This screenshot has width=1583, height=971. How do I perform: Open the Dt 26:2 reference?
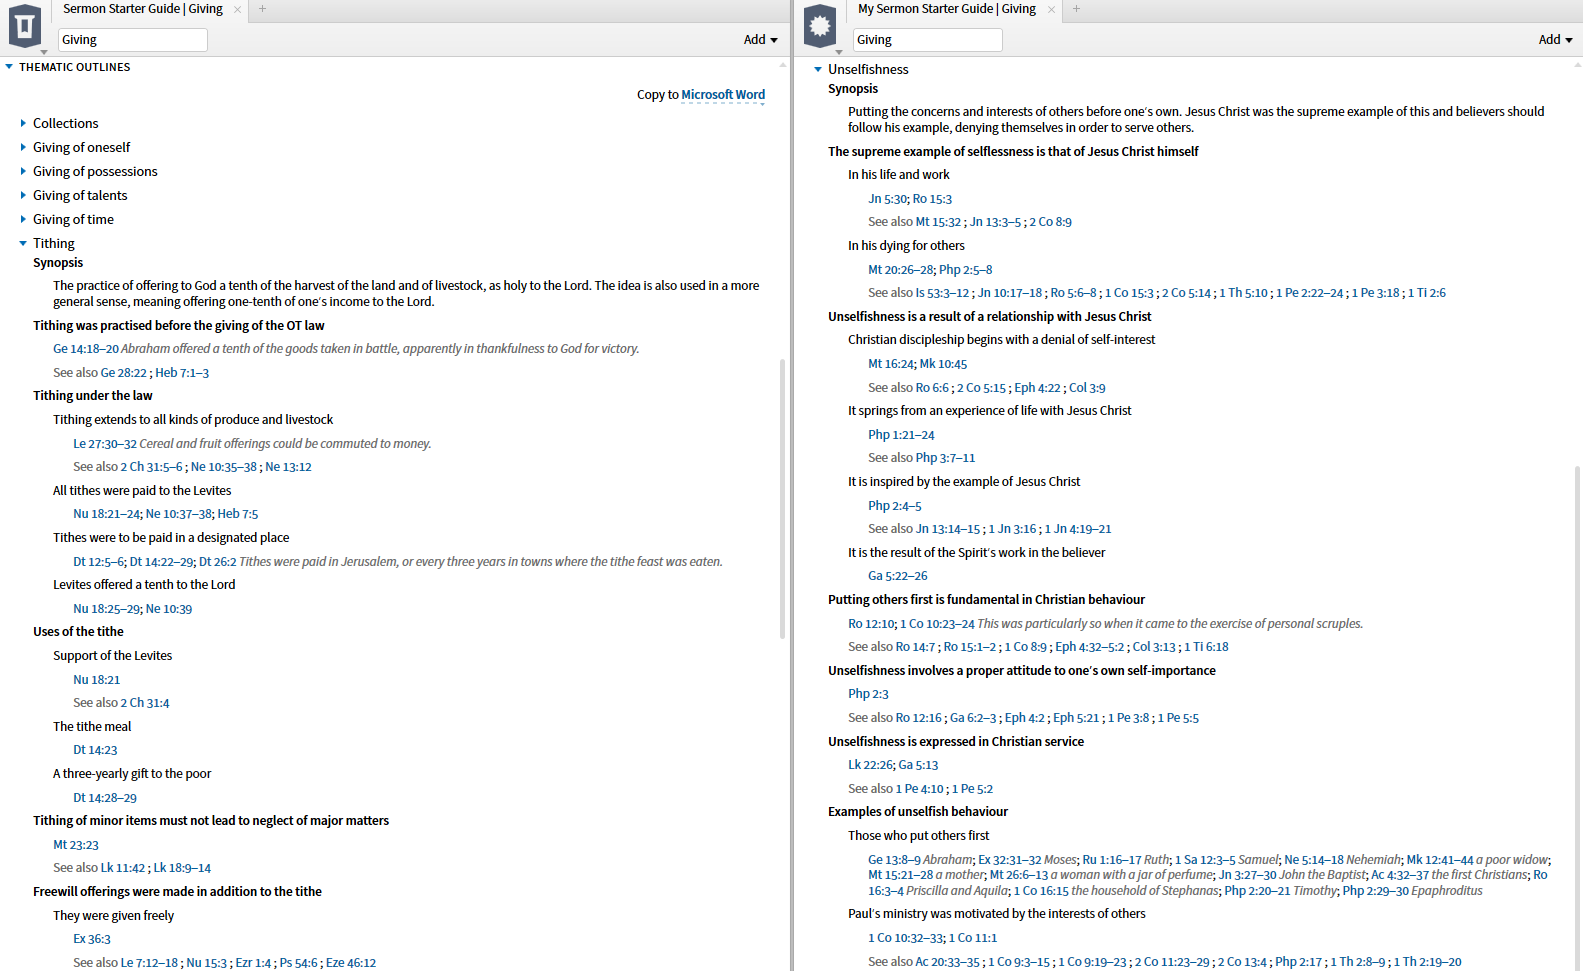(217, 562)
